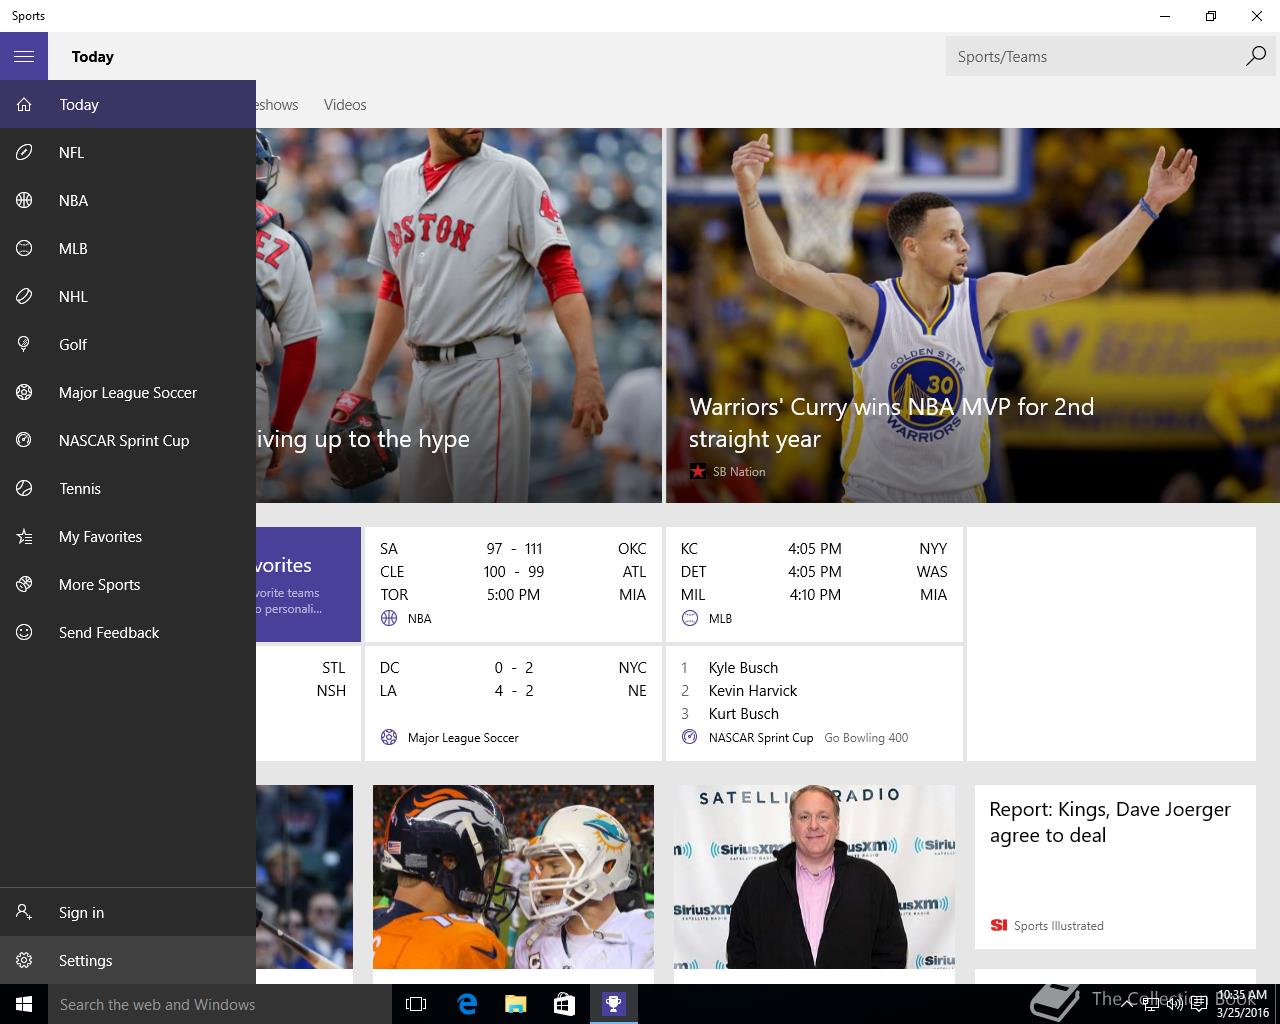This screenshot has height=1024, width=1280.
Task: Click the Send Feedback smiley icon
Action: [24, 633]
